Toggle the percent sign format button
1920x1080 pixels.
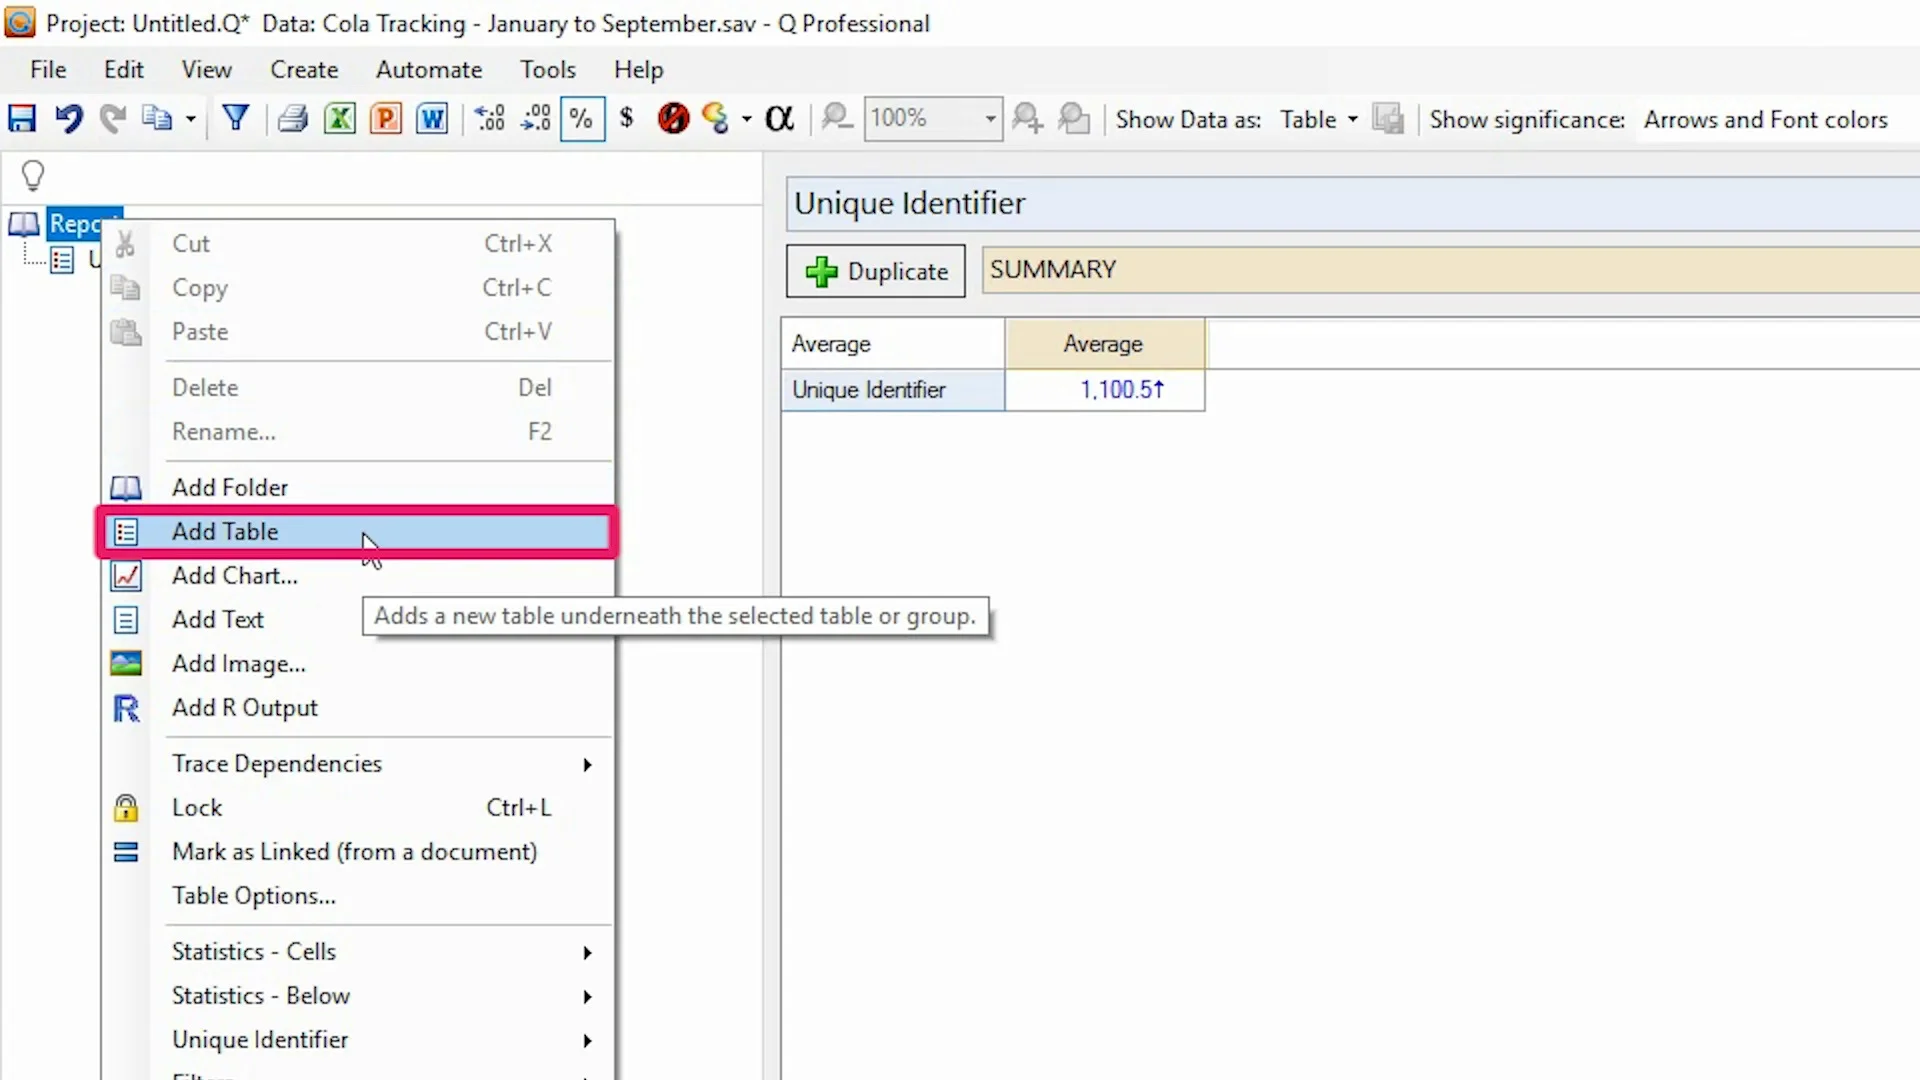coord(581,119)
